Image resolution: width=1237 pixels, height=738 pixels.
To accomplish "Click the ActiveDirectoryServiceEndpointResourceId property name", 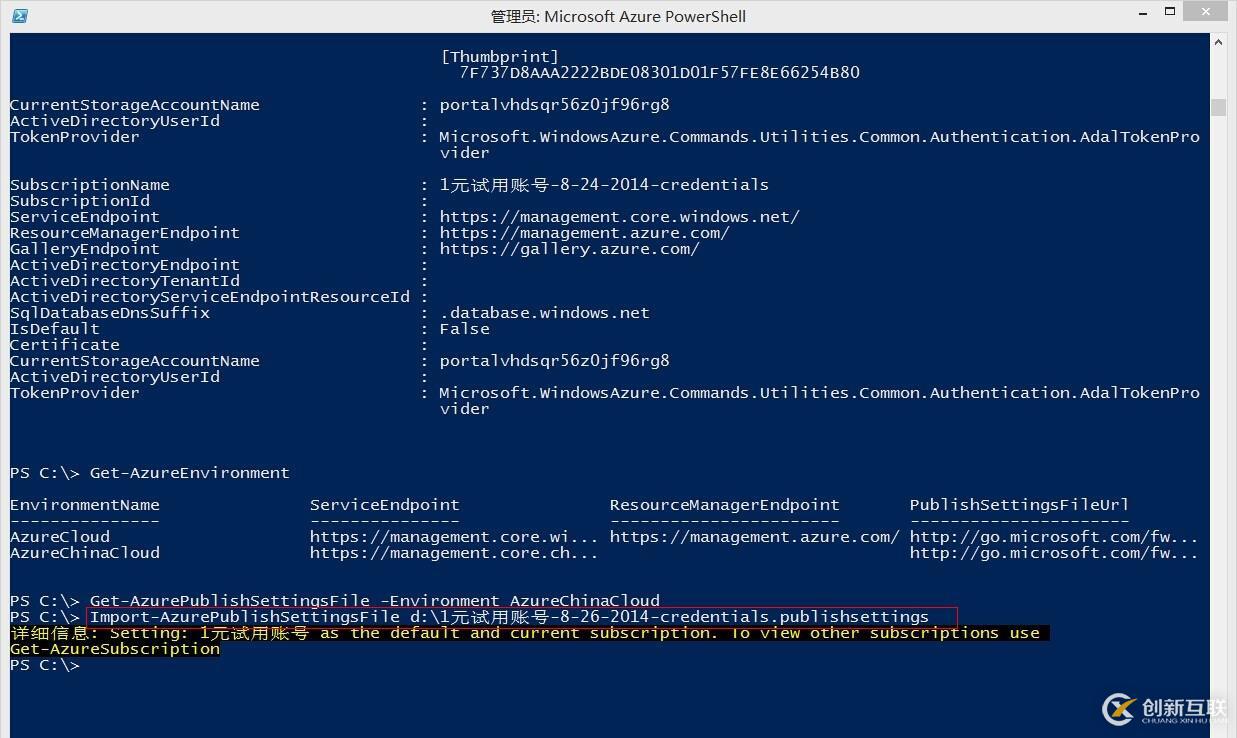I will click(x=210, y=297).
